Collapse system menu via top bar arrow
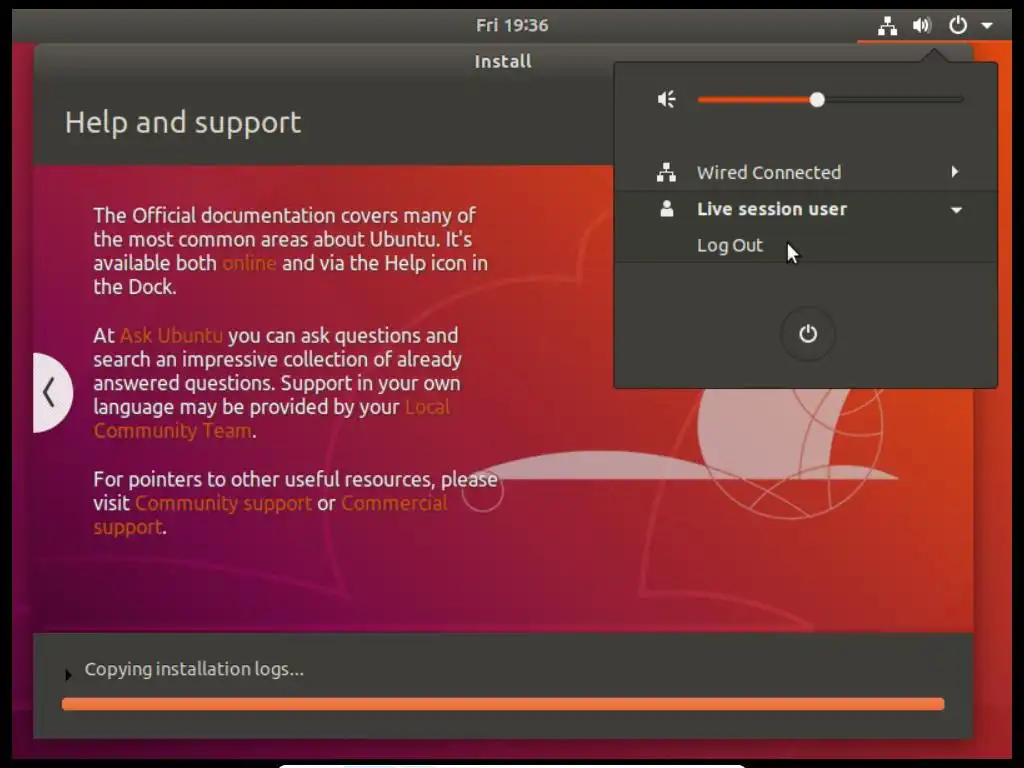The width and height of the screenshot is (1024, 768). pyautogui.click(x=987, y=26)
